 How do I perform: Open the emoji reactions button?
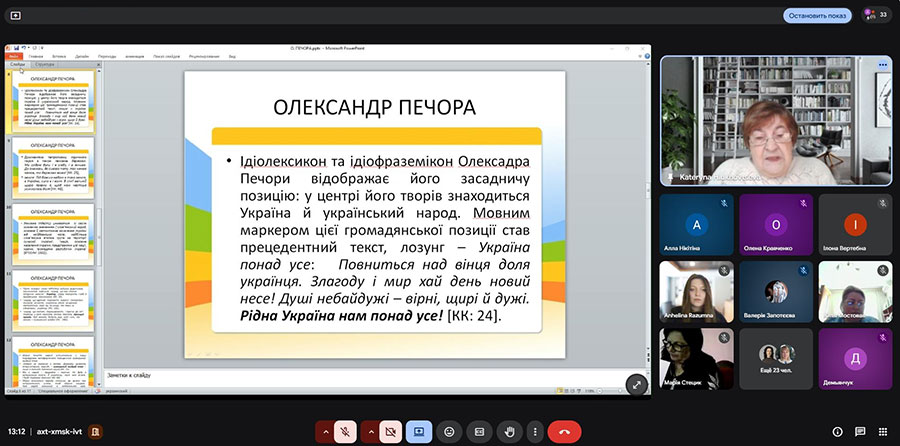449,432
